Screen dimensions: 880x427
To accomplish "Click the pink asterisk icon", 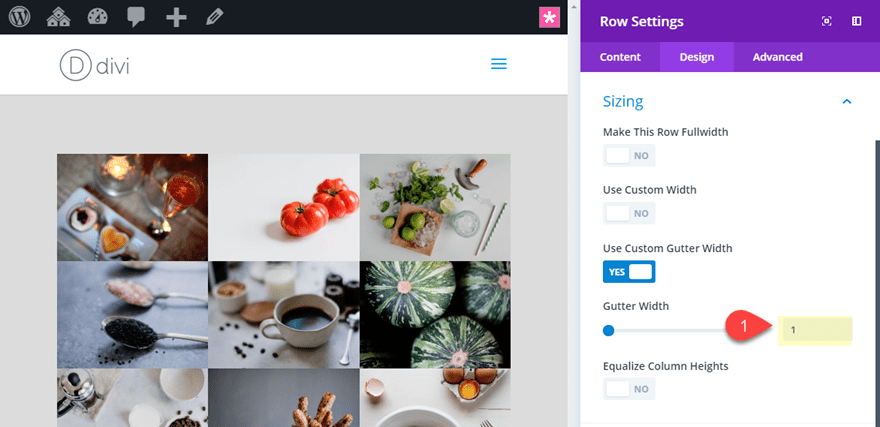I will [549, 17].
